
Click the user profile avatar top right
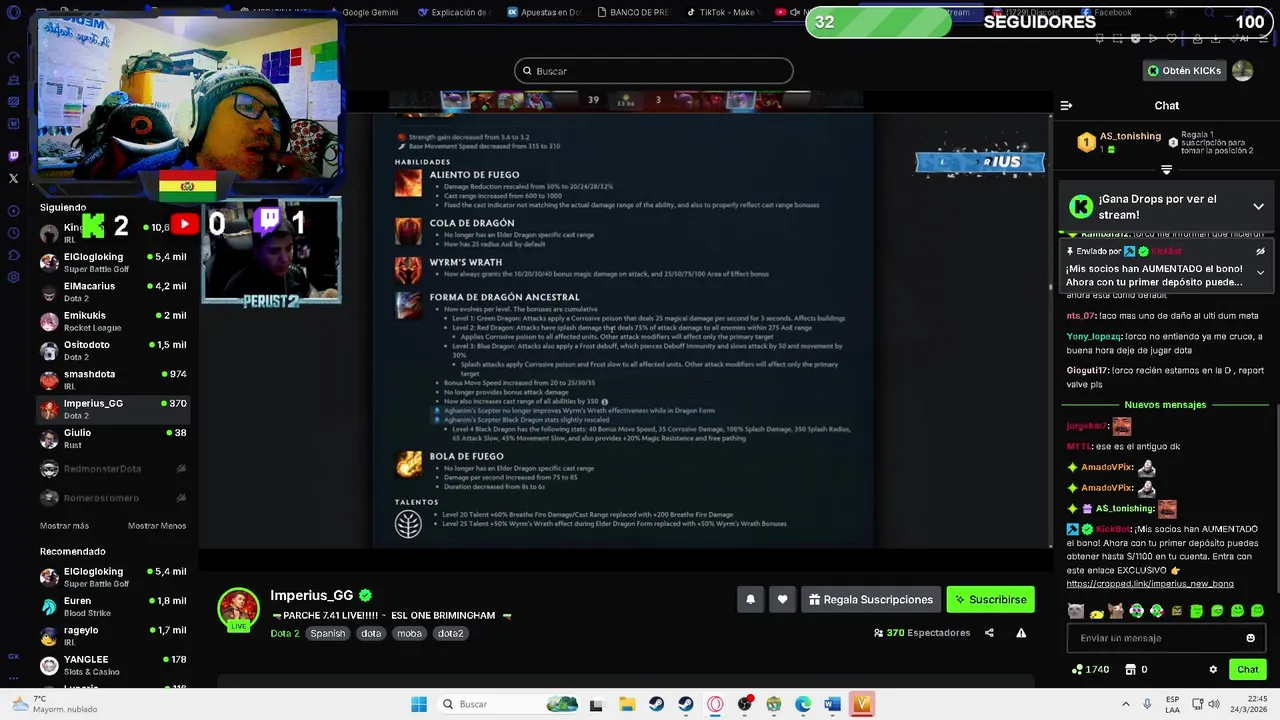1242,70
